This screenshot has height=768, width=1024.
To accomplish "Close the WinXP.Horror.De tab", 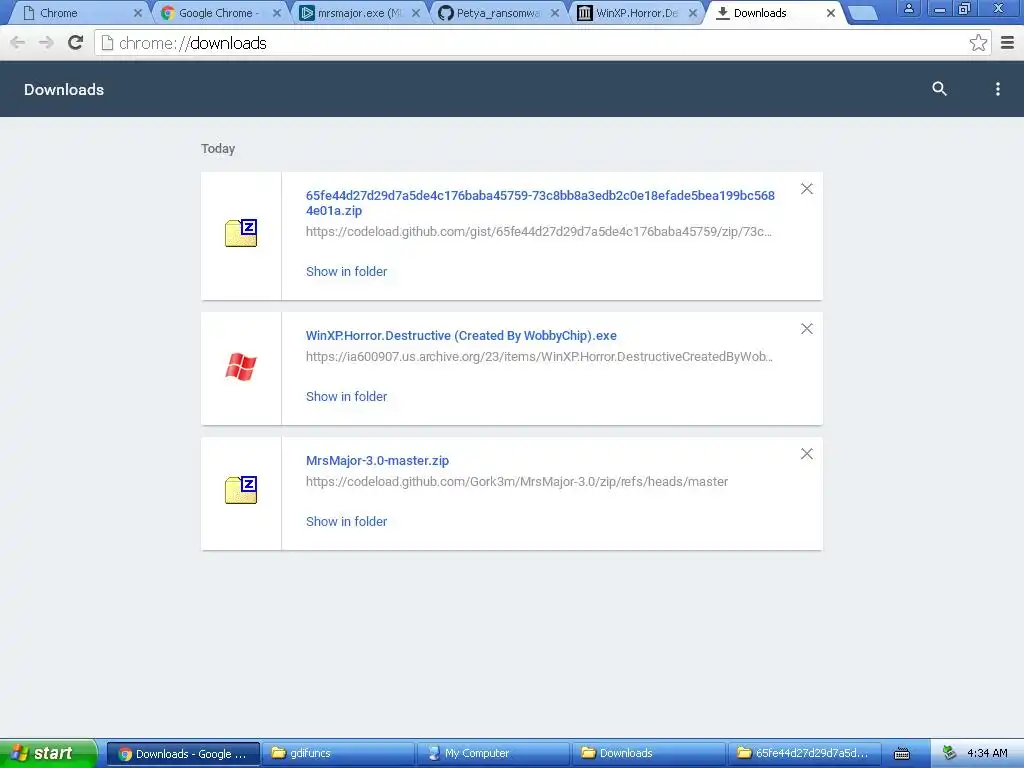I will point(693,13).
